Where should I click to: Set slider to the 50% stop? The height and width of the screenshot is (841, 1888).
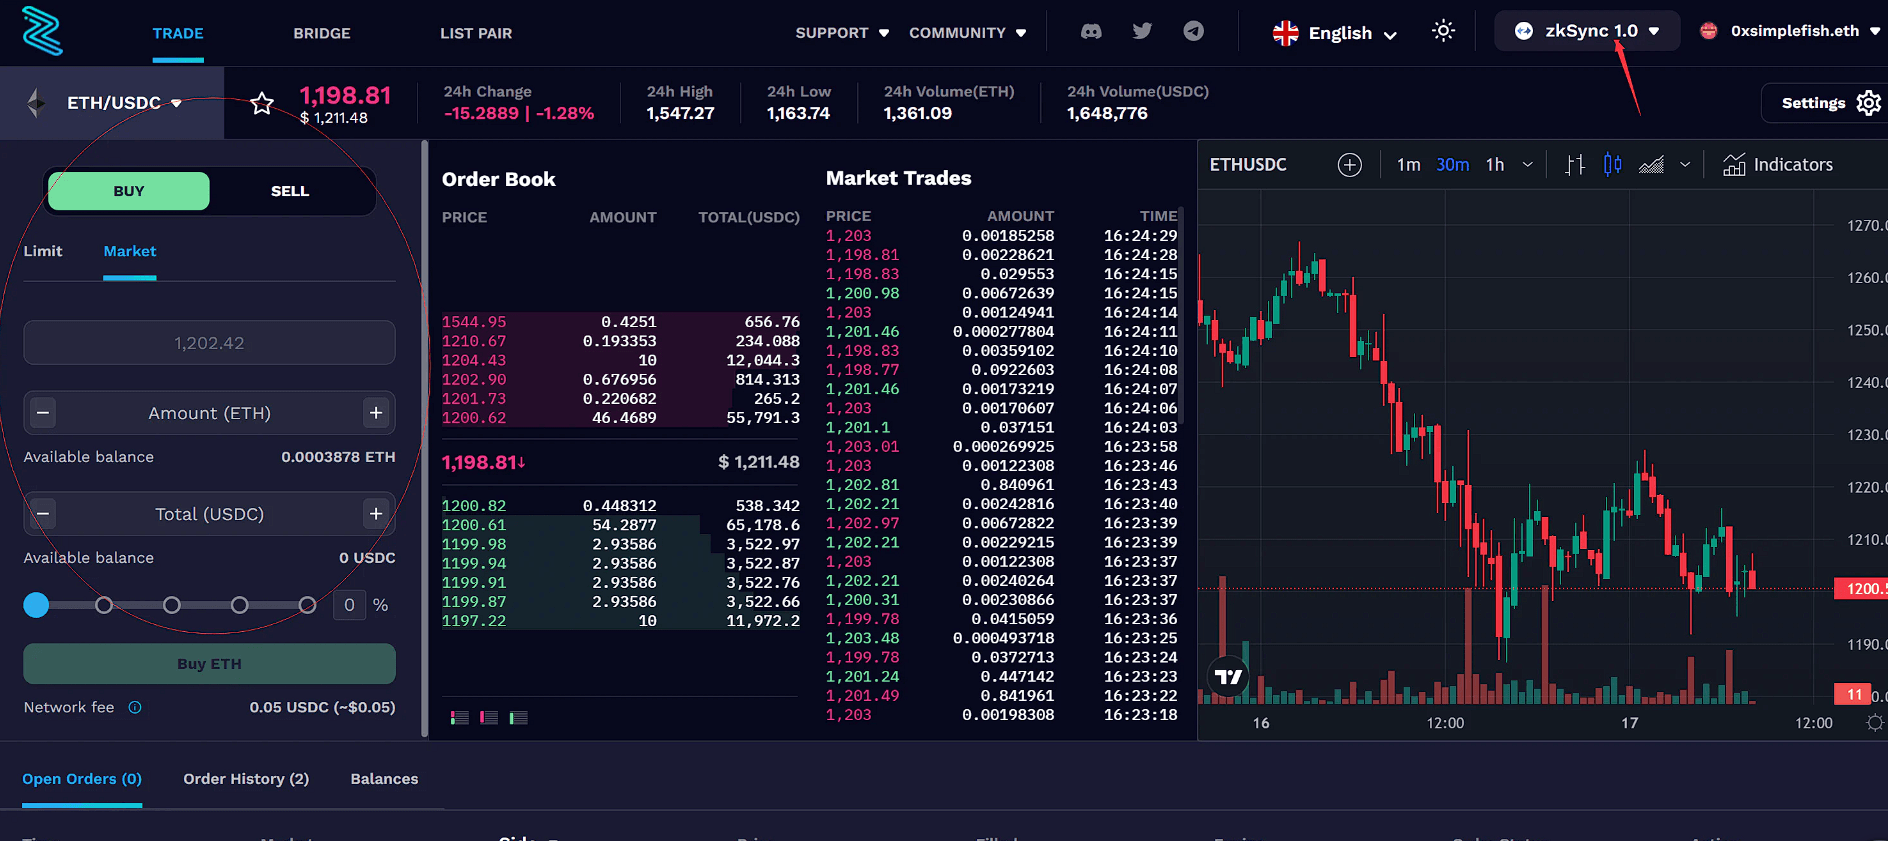172,605
